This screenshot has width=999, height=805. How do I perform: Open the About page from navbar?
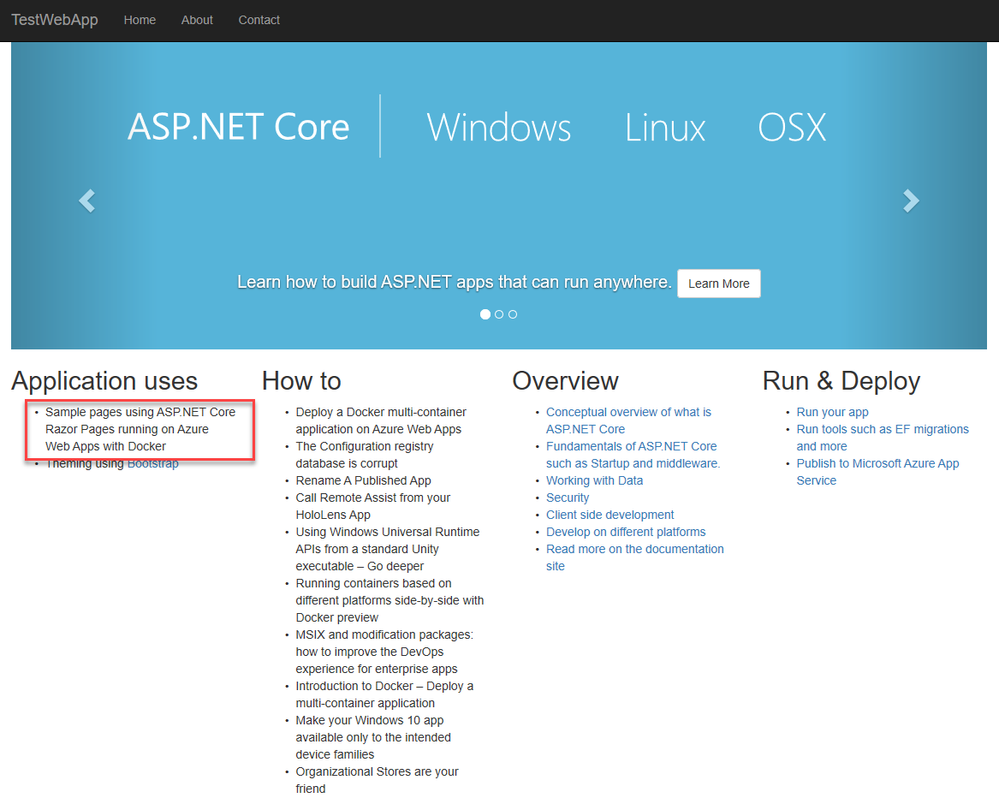tap(197, 20)
